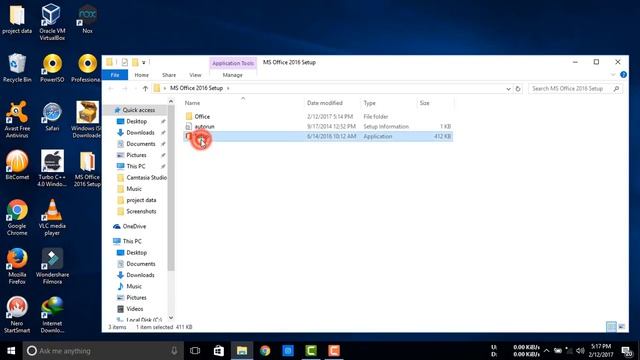
Task: Launch Google Chrome from desktop
Action: click(17, 217)
